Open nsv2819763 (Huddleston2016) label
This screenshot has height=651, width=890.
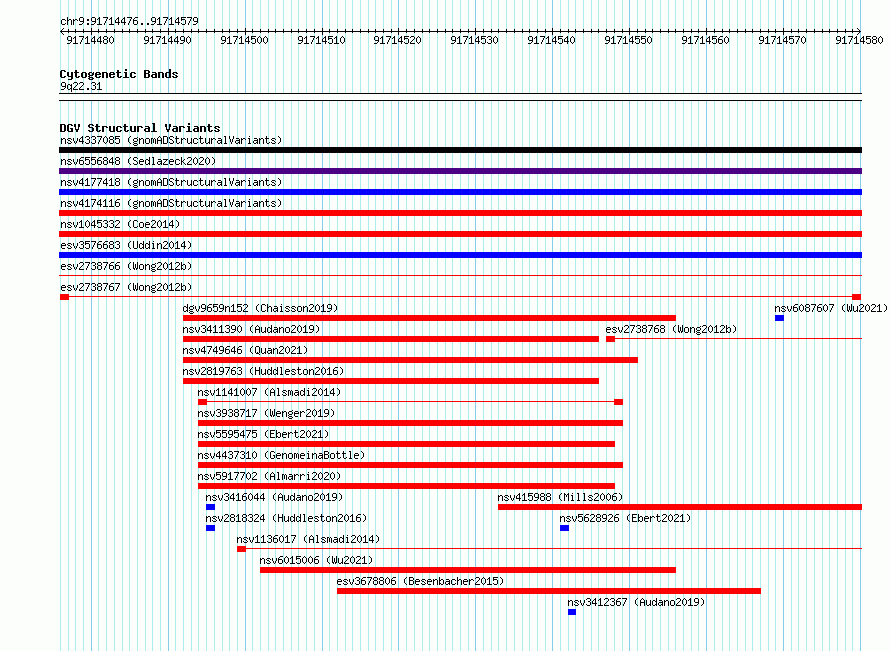tap(263, 371)
